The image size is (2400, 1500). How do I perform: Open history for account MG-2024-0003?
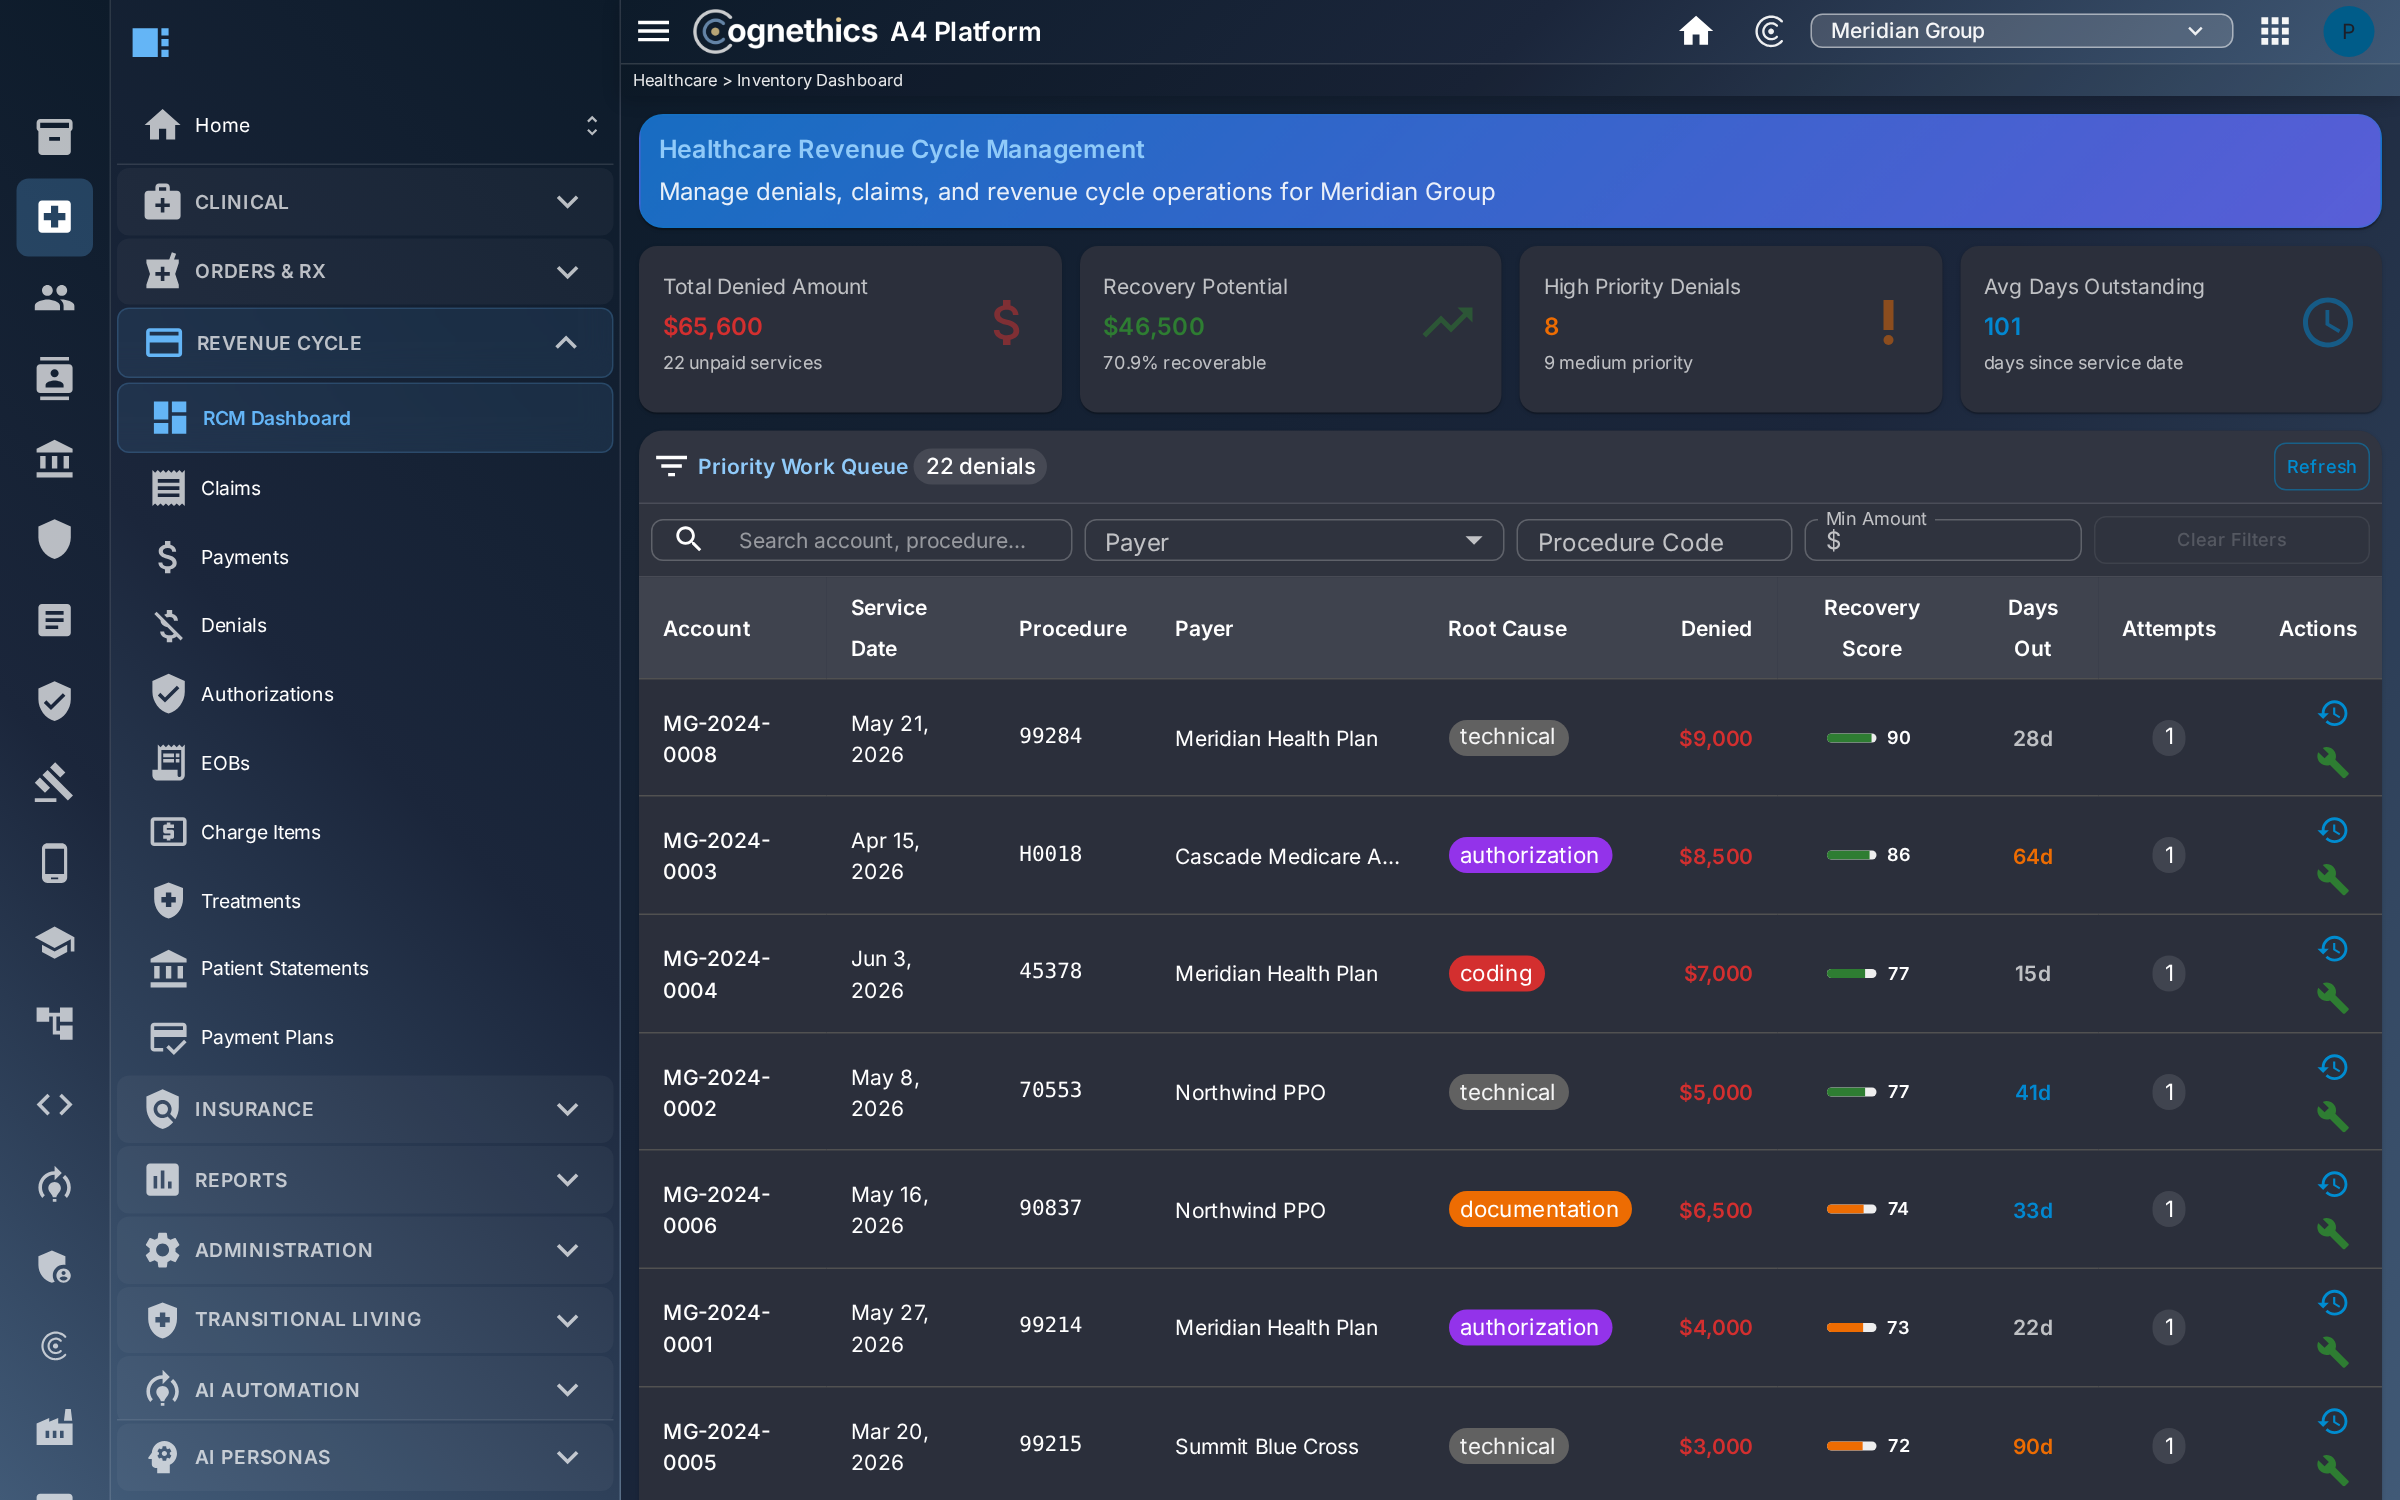(x=2333, y=830)
